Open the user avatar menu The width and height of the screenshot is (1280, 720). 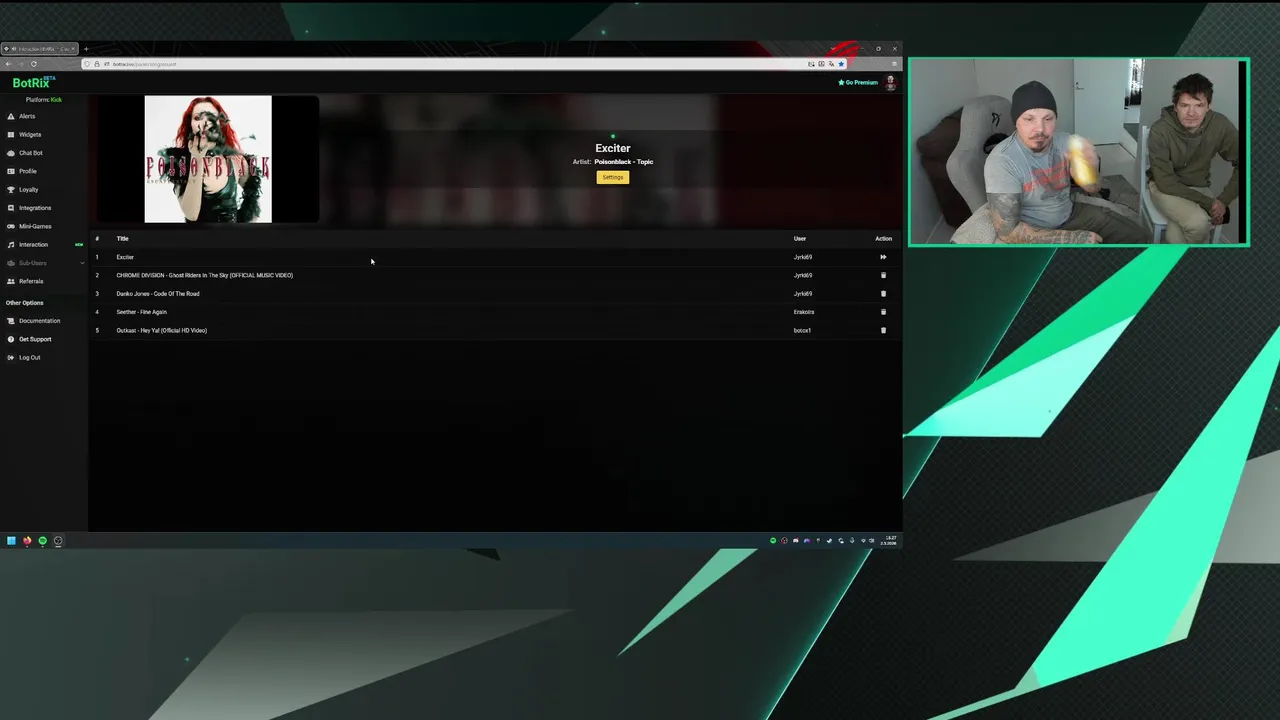coord(890,83)
